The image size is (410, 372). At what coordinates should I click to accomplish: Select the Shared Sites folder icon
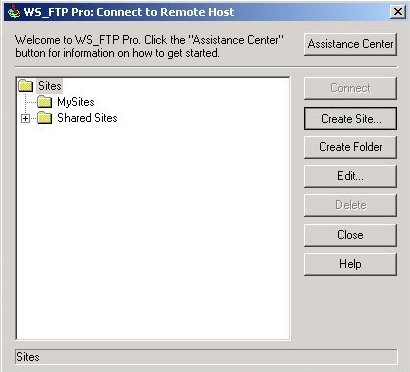44,118
